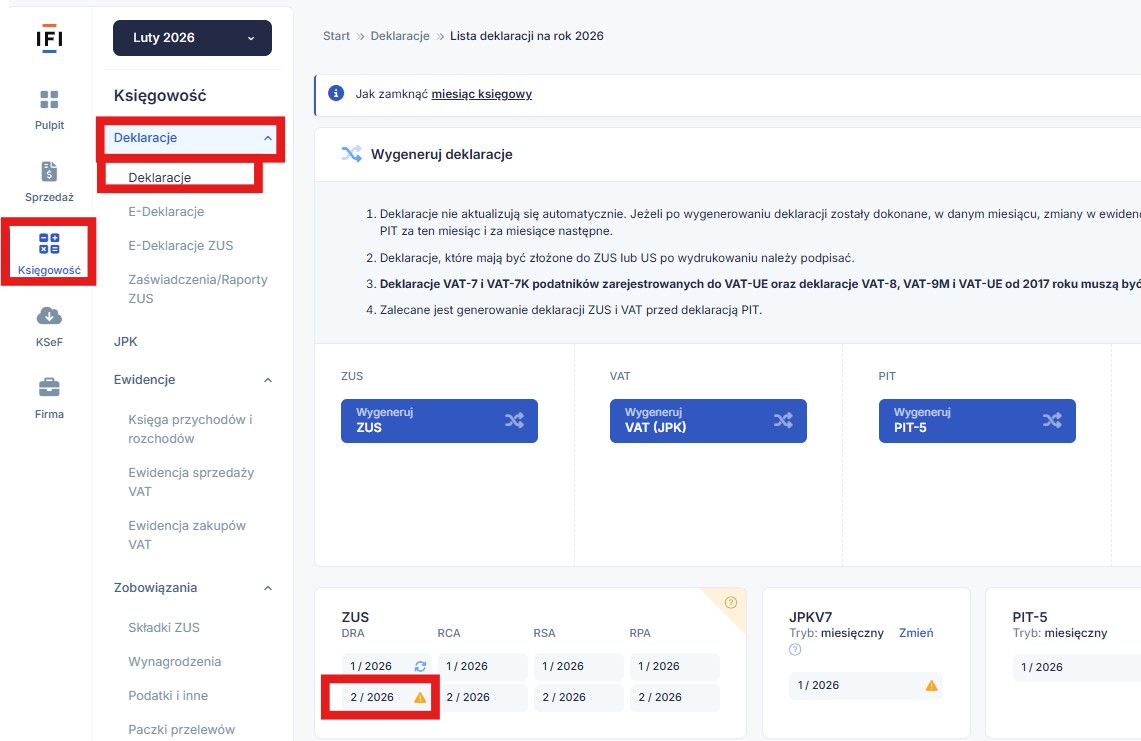Open the KSeF cloud icon
1141x741 pixels.
[49, 317]
